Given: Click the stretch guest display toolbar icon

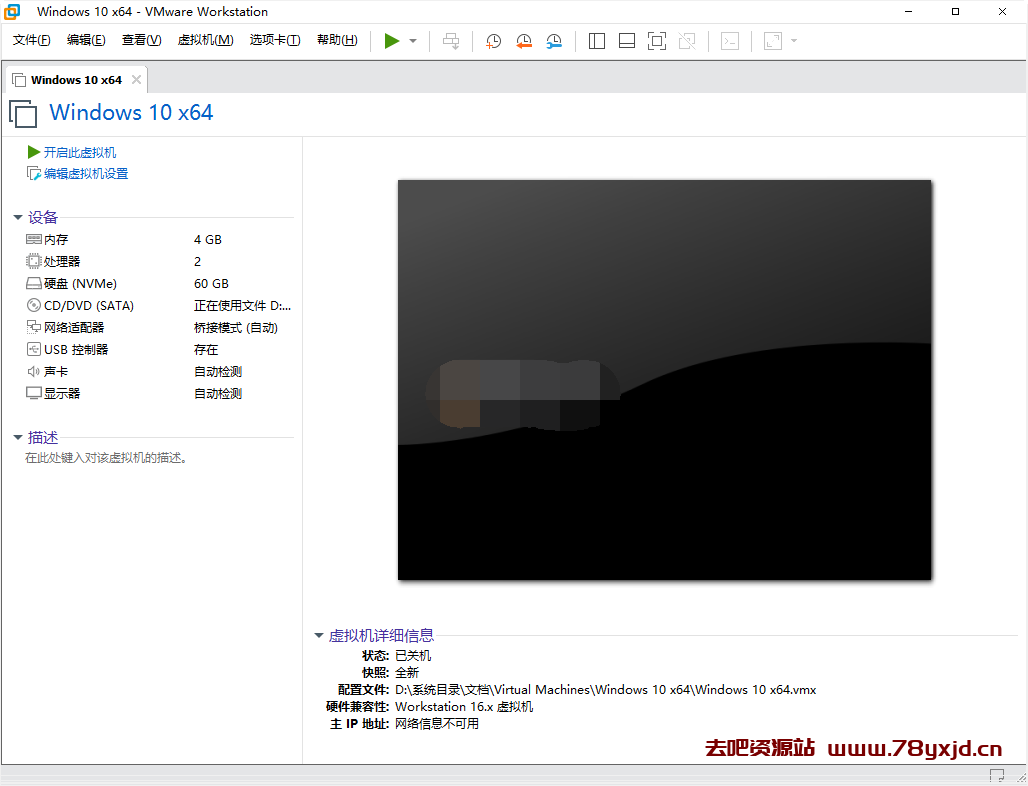Looking at the screenshot, I should coord(773,41).
